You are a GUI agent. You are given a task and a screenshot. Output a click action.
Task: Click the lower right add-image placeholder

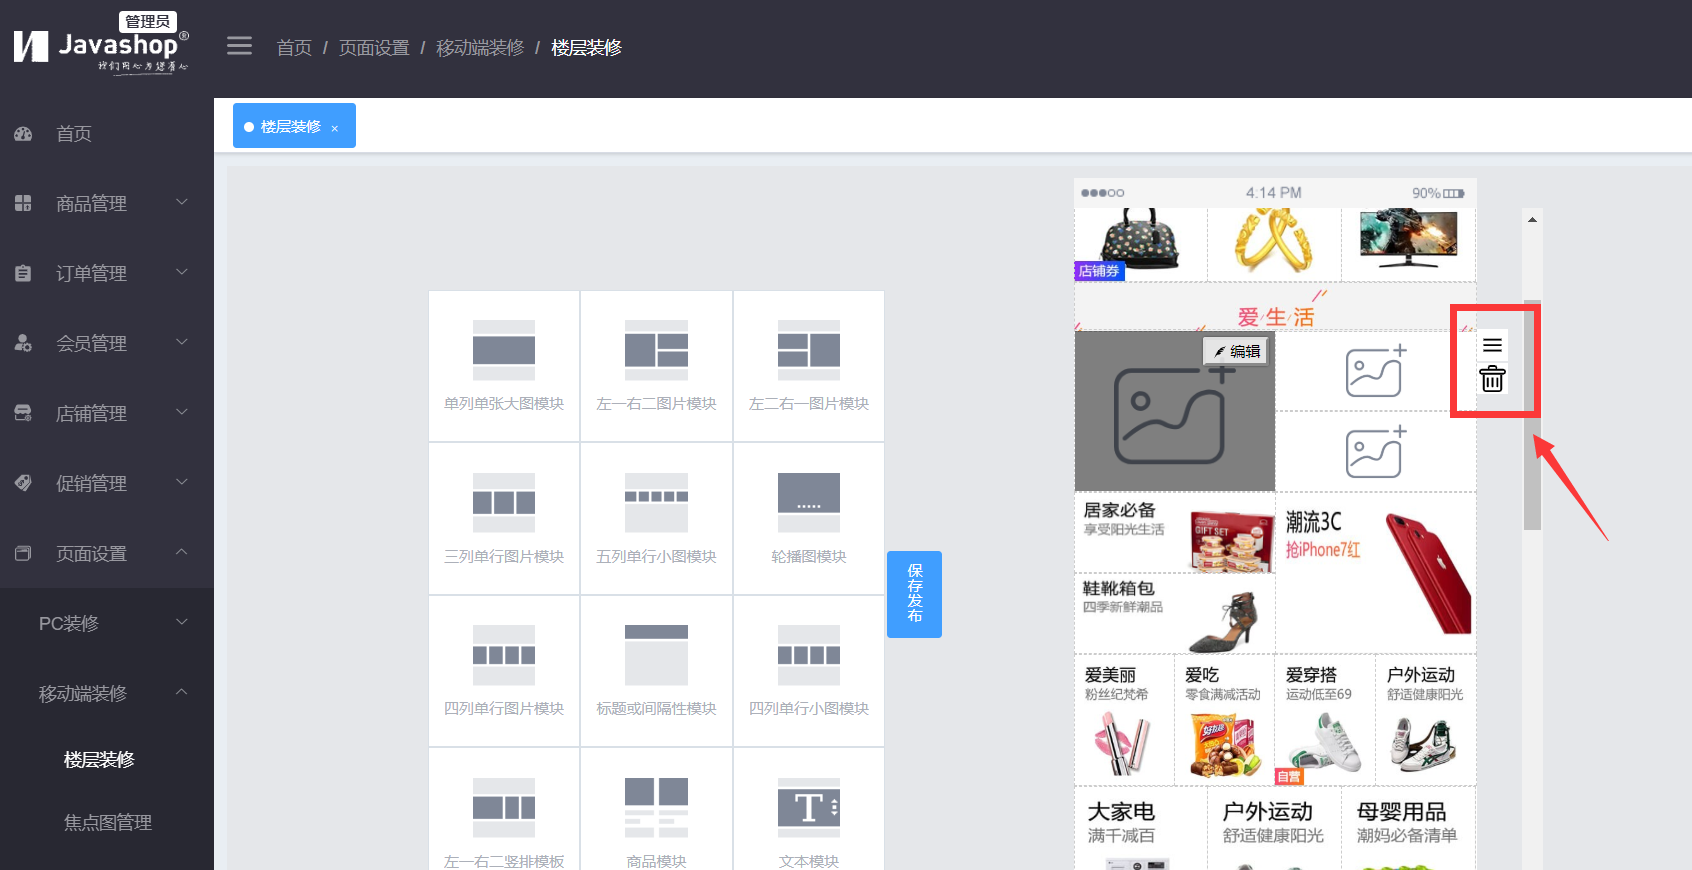(1375, 452)
